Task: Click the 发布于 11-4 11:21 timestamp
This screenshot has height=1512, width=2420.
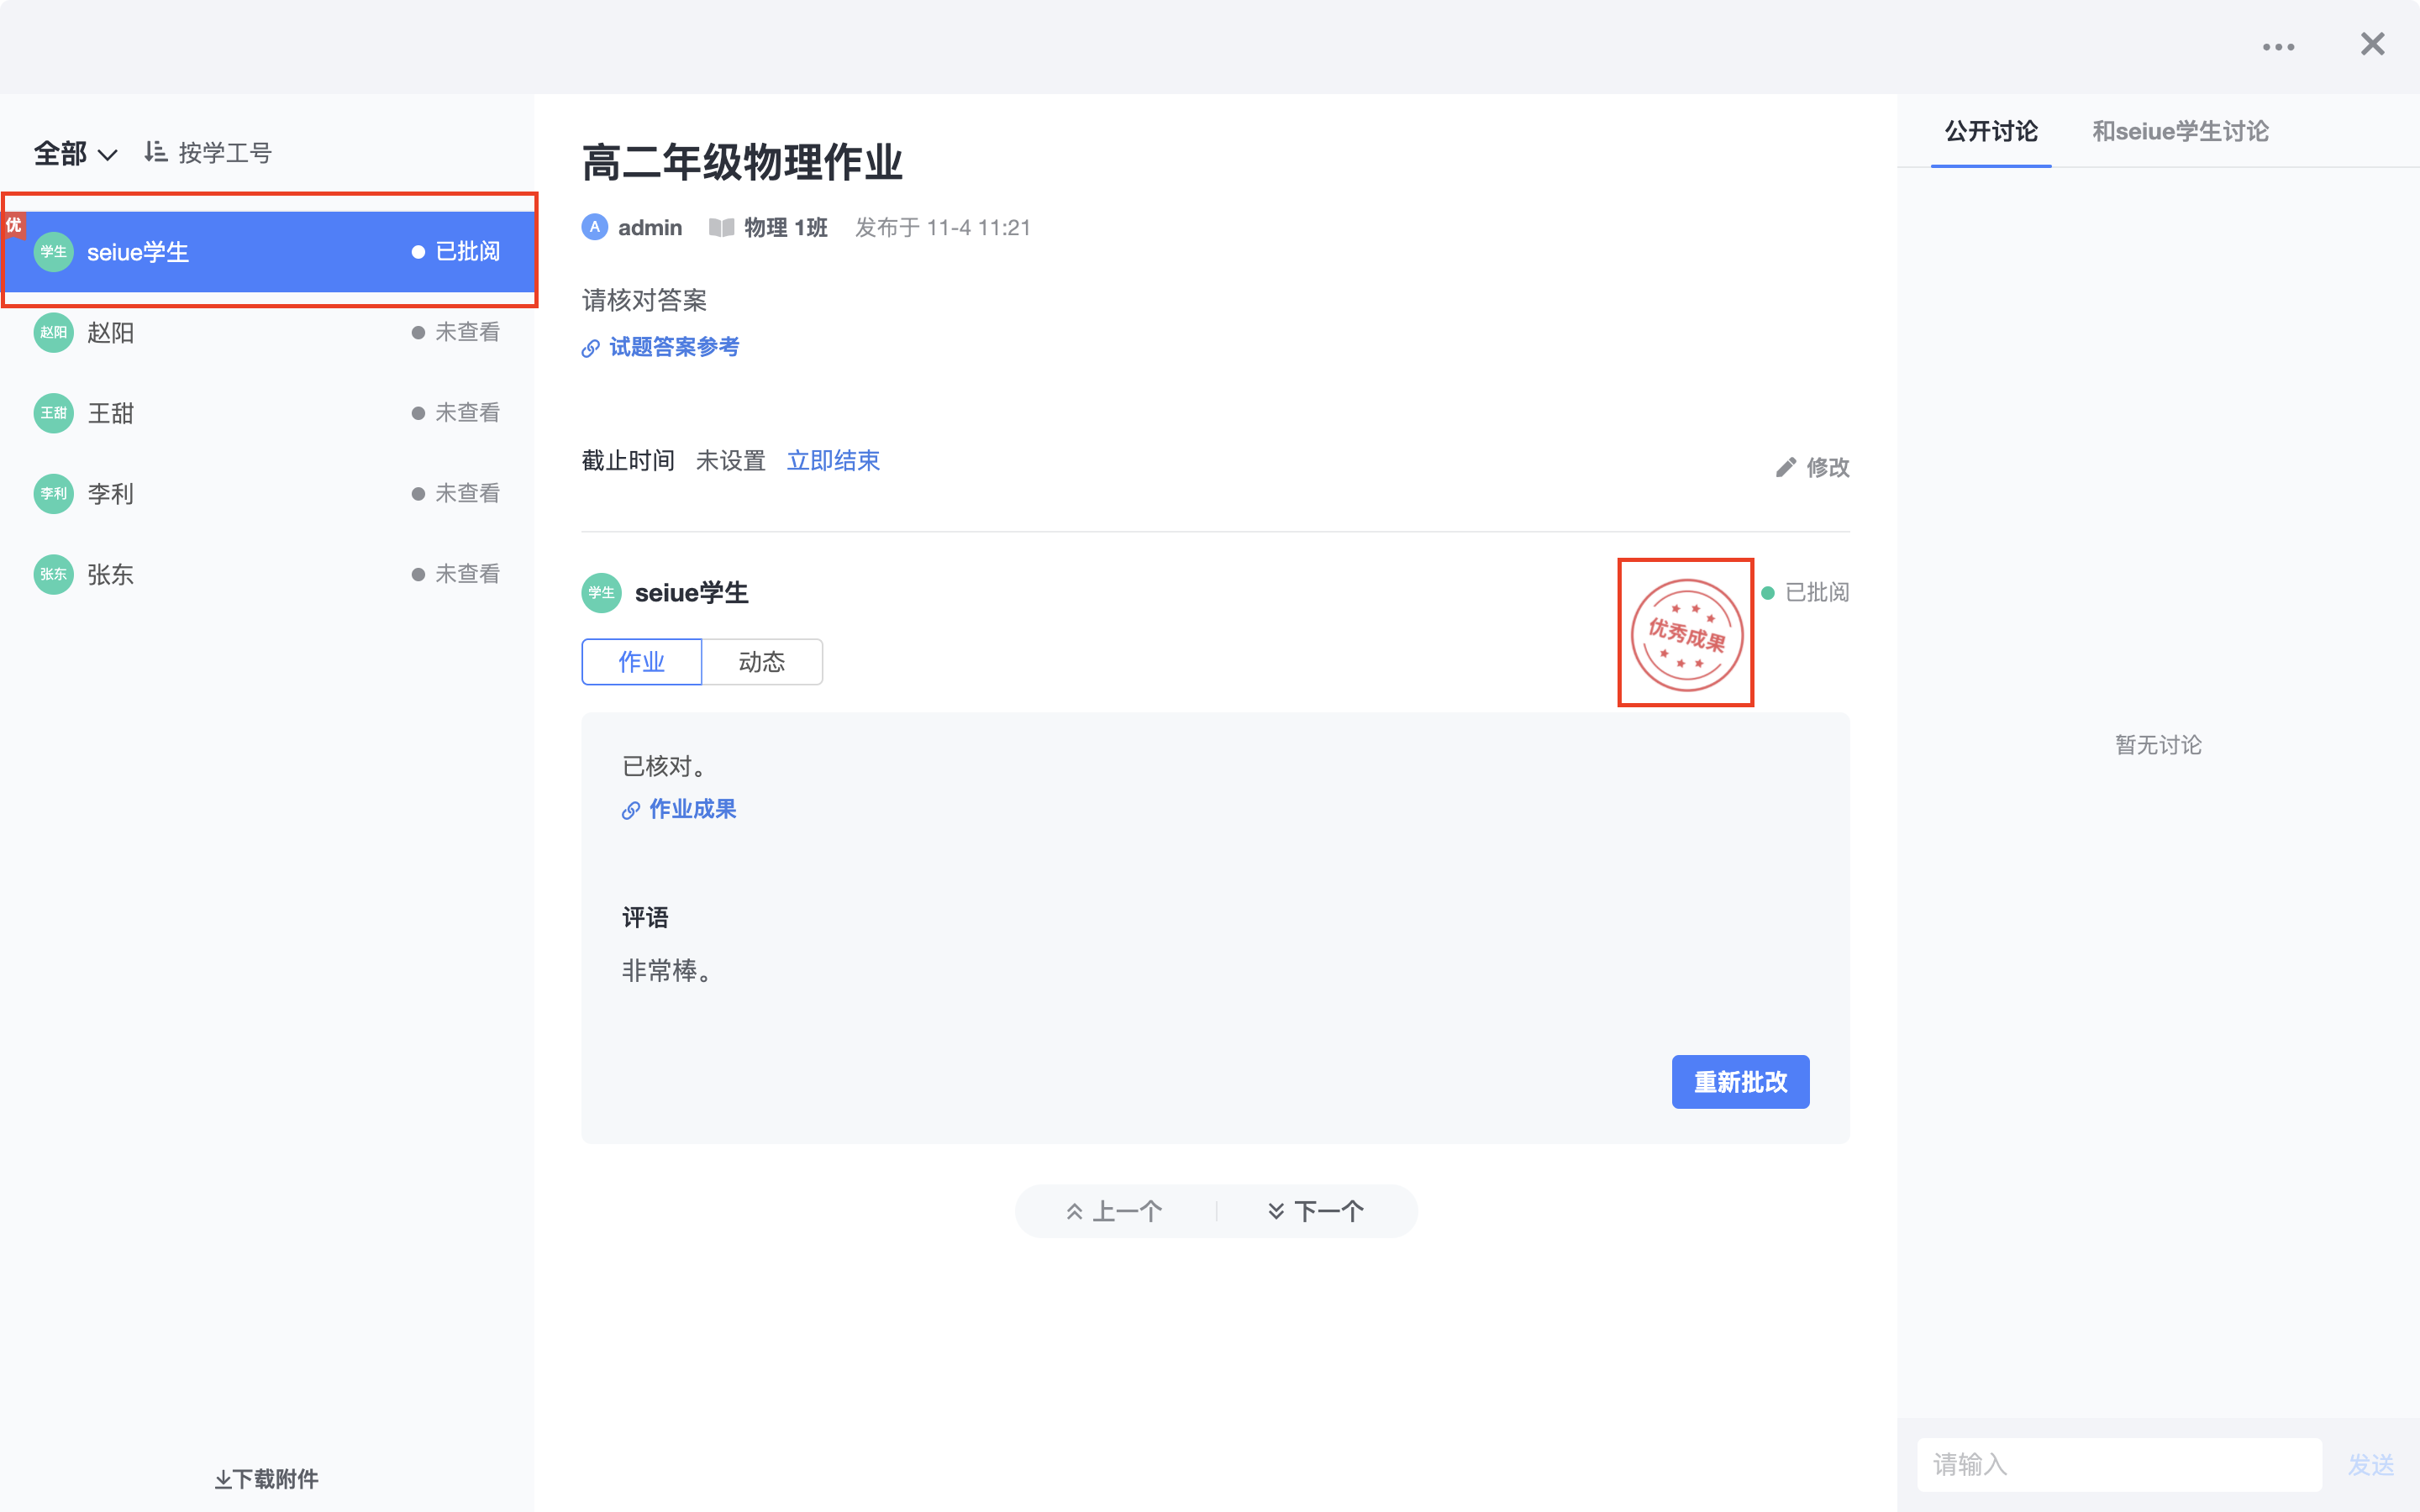Action: point(943,228)
